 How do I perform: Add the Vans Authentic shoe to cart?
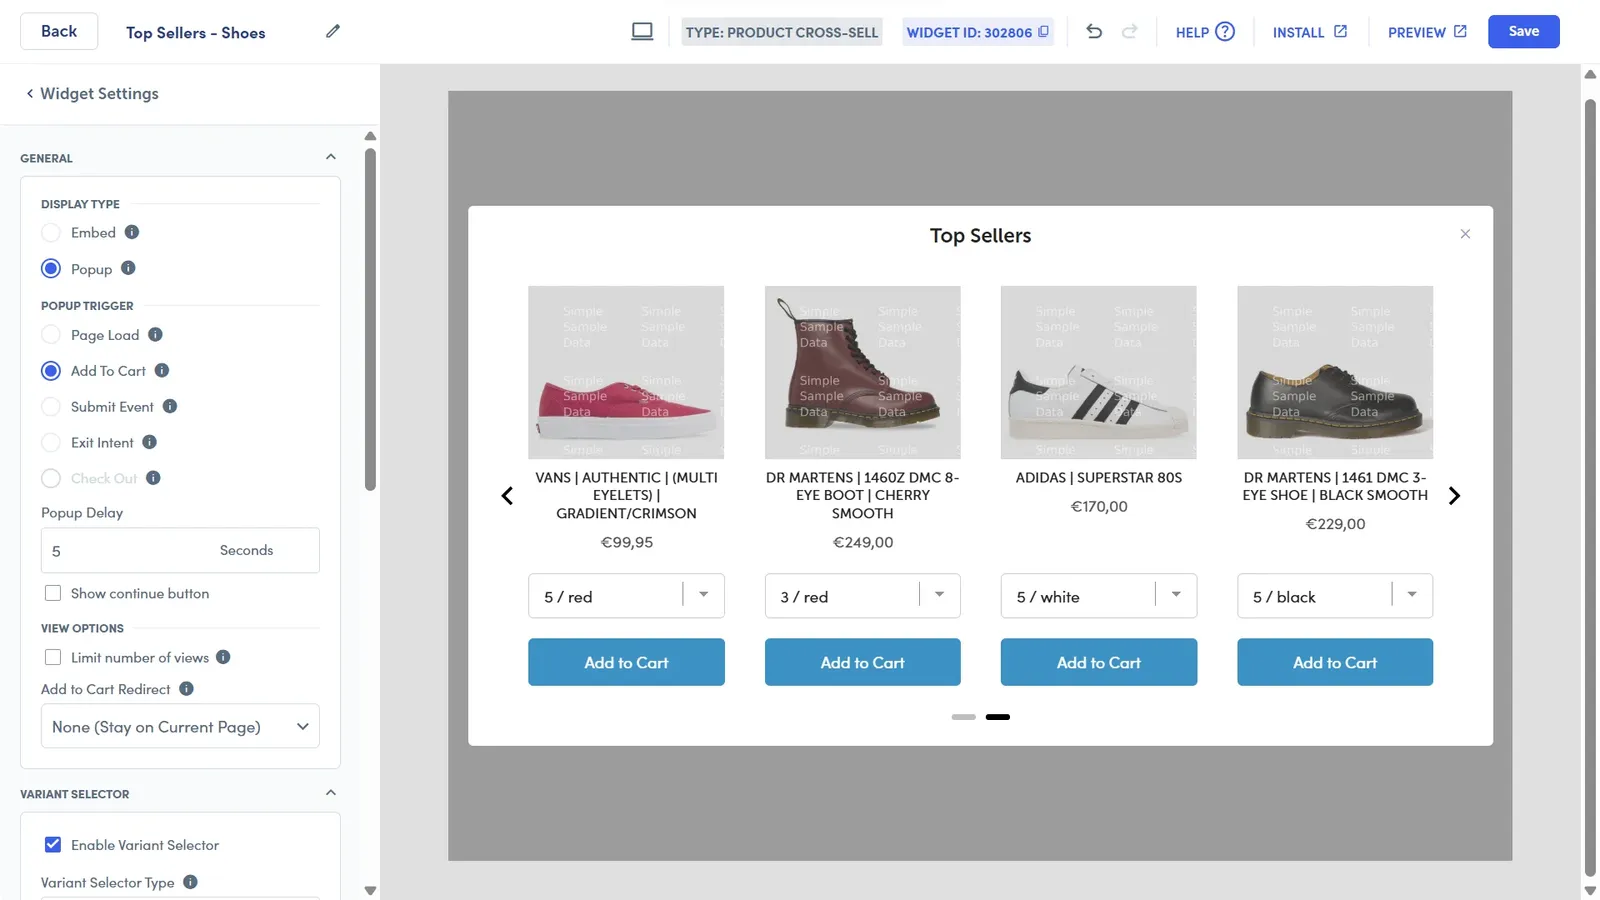[x=626, y=662]
